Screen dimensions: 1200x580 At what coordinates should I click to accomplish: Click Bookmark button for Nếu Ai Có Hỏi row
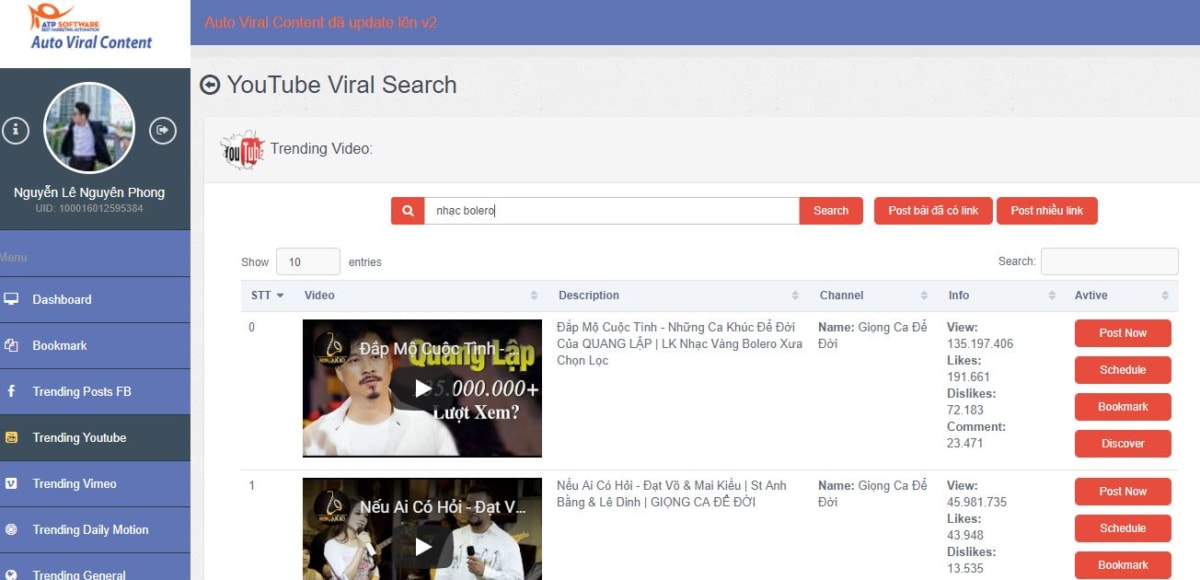tap(1123, 565)
